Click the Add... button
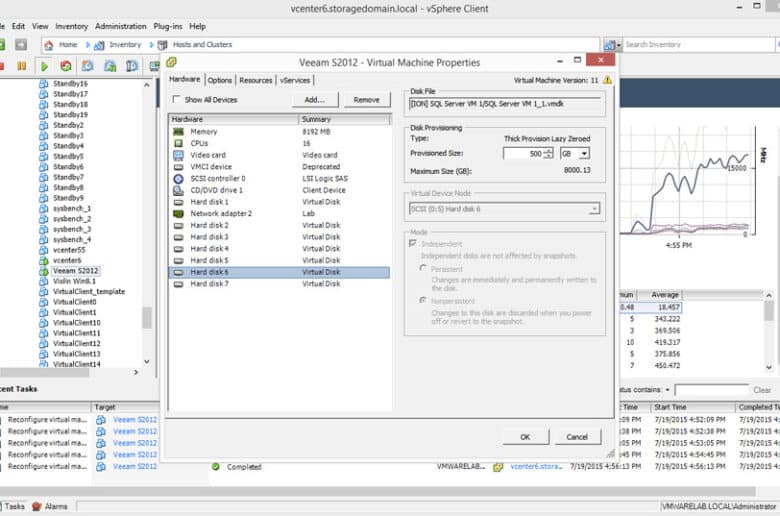780x516 pixels. [315, 100]
